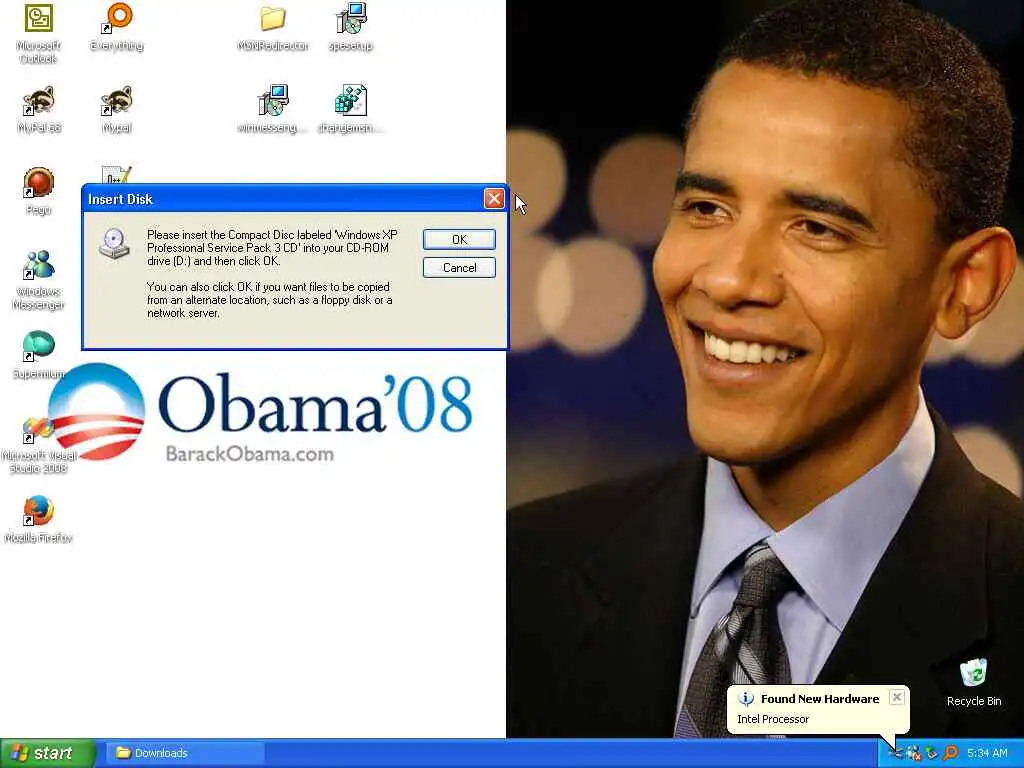Click the balloon's info icon
The width and height of the screenshot is (1024, 768).
click(746, 699)
